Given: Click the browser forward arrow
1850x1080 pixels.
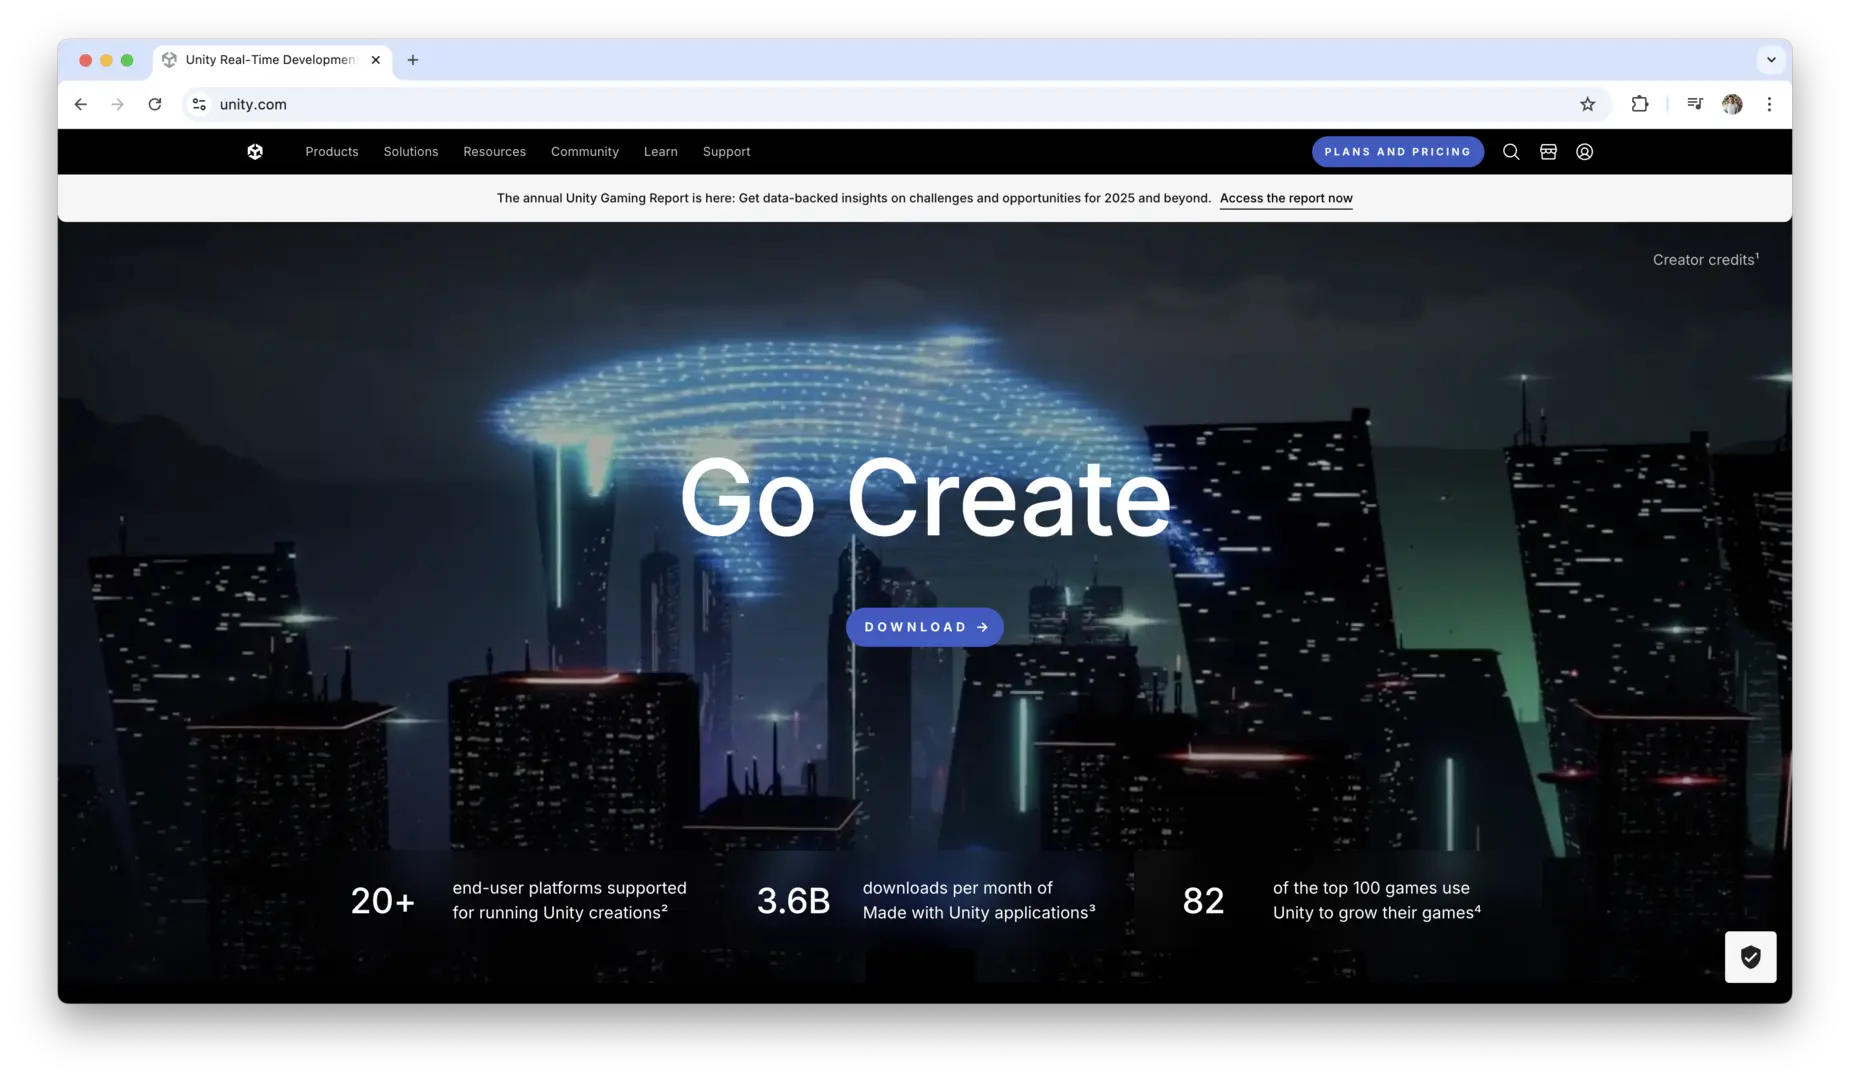Looking at the screenshot, I should click(x=118, y=104).
